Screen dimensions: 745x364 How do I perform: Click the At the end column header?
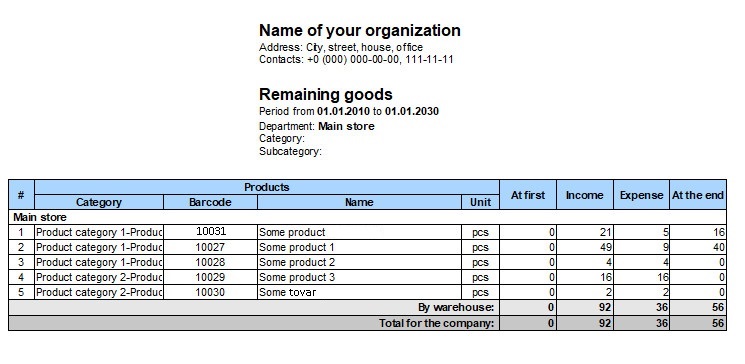(x=698, y=195)
